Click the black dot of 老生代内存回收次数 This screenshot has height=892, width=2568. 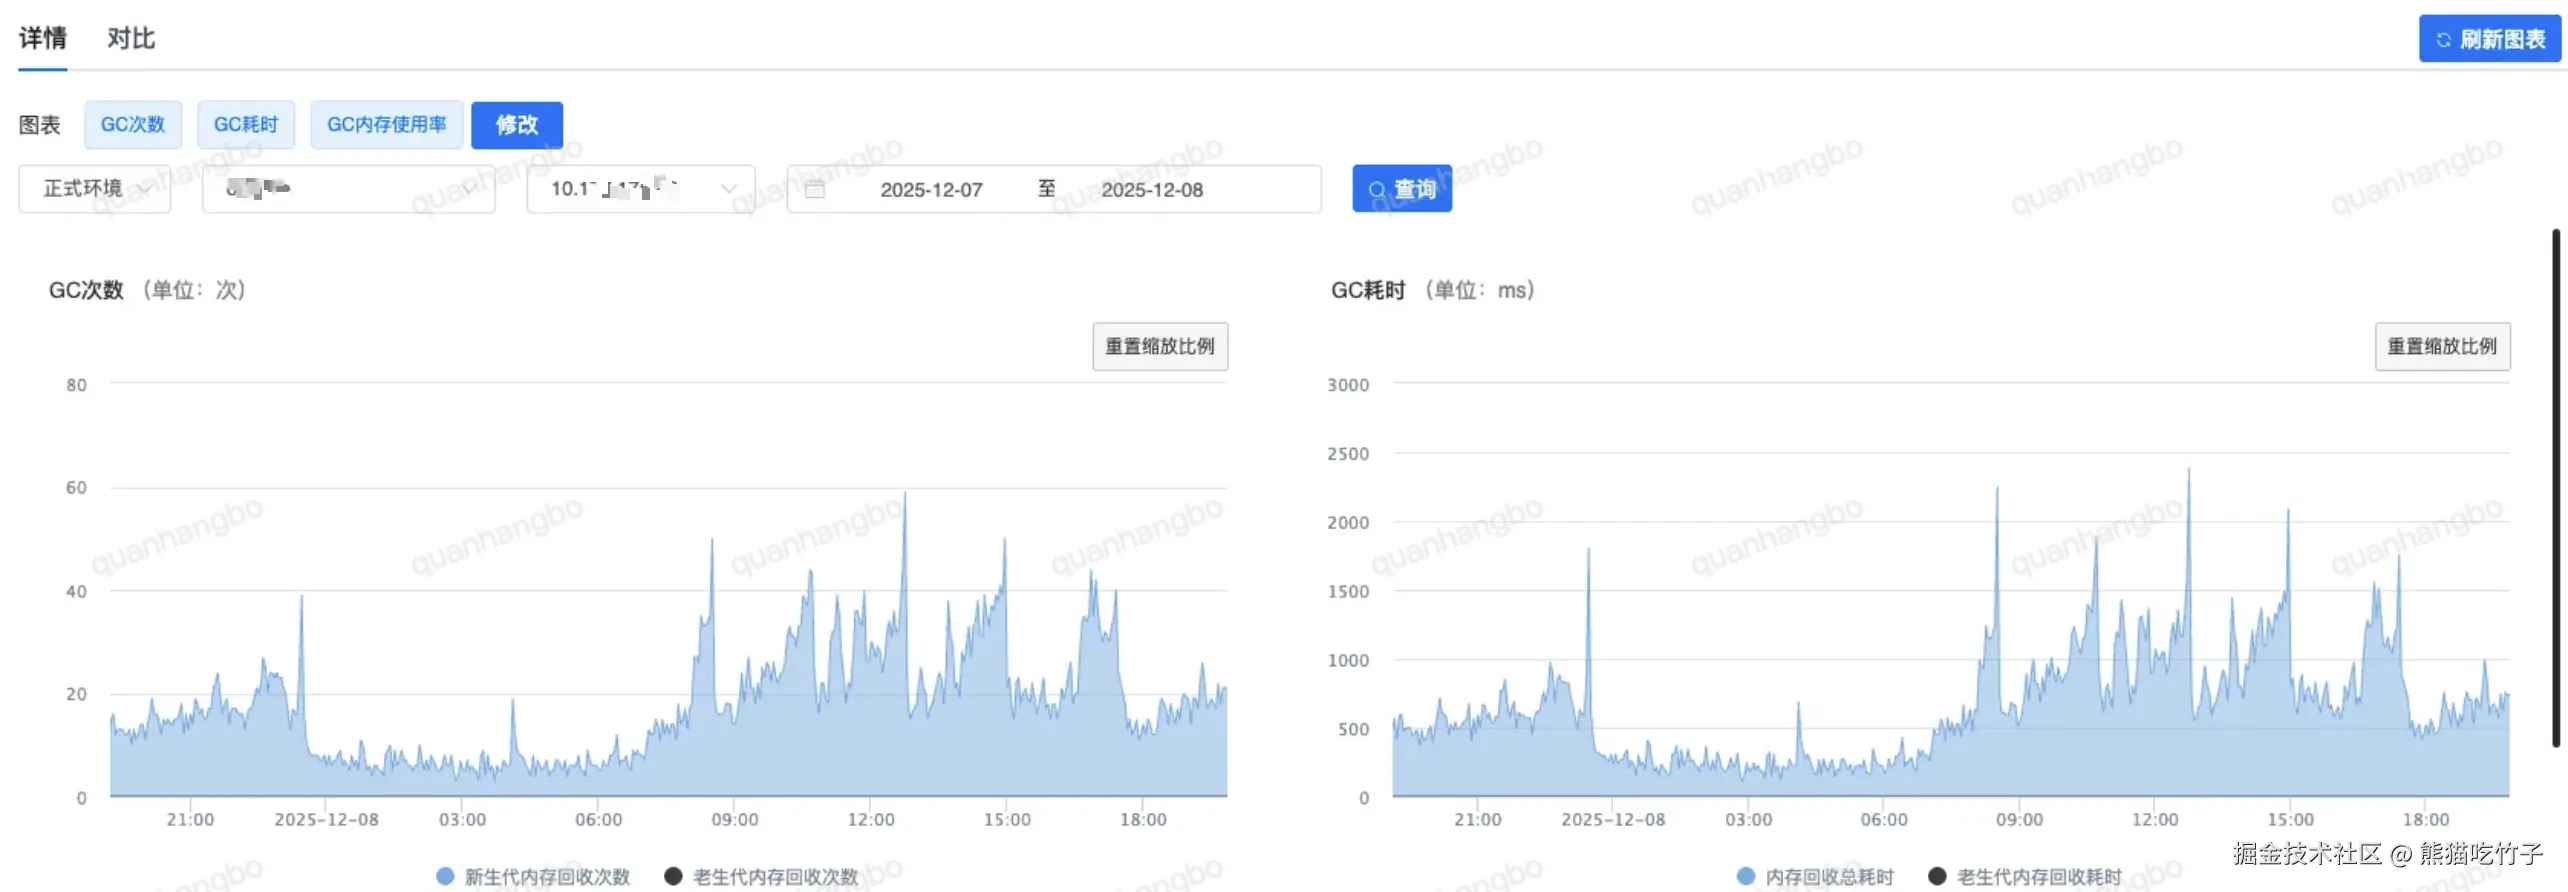click(x=673, y=876)
